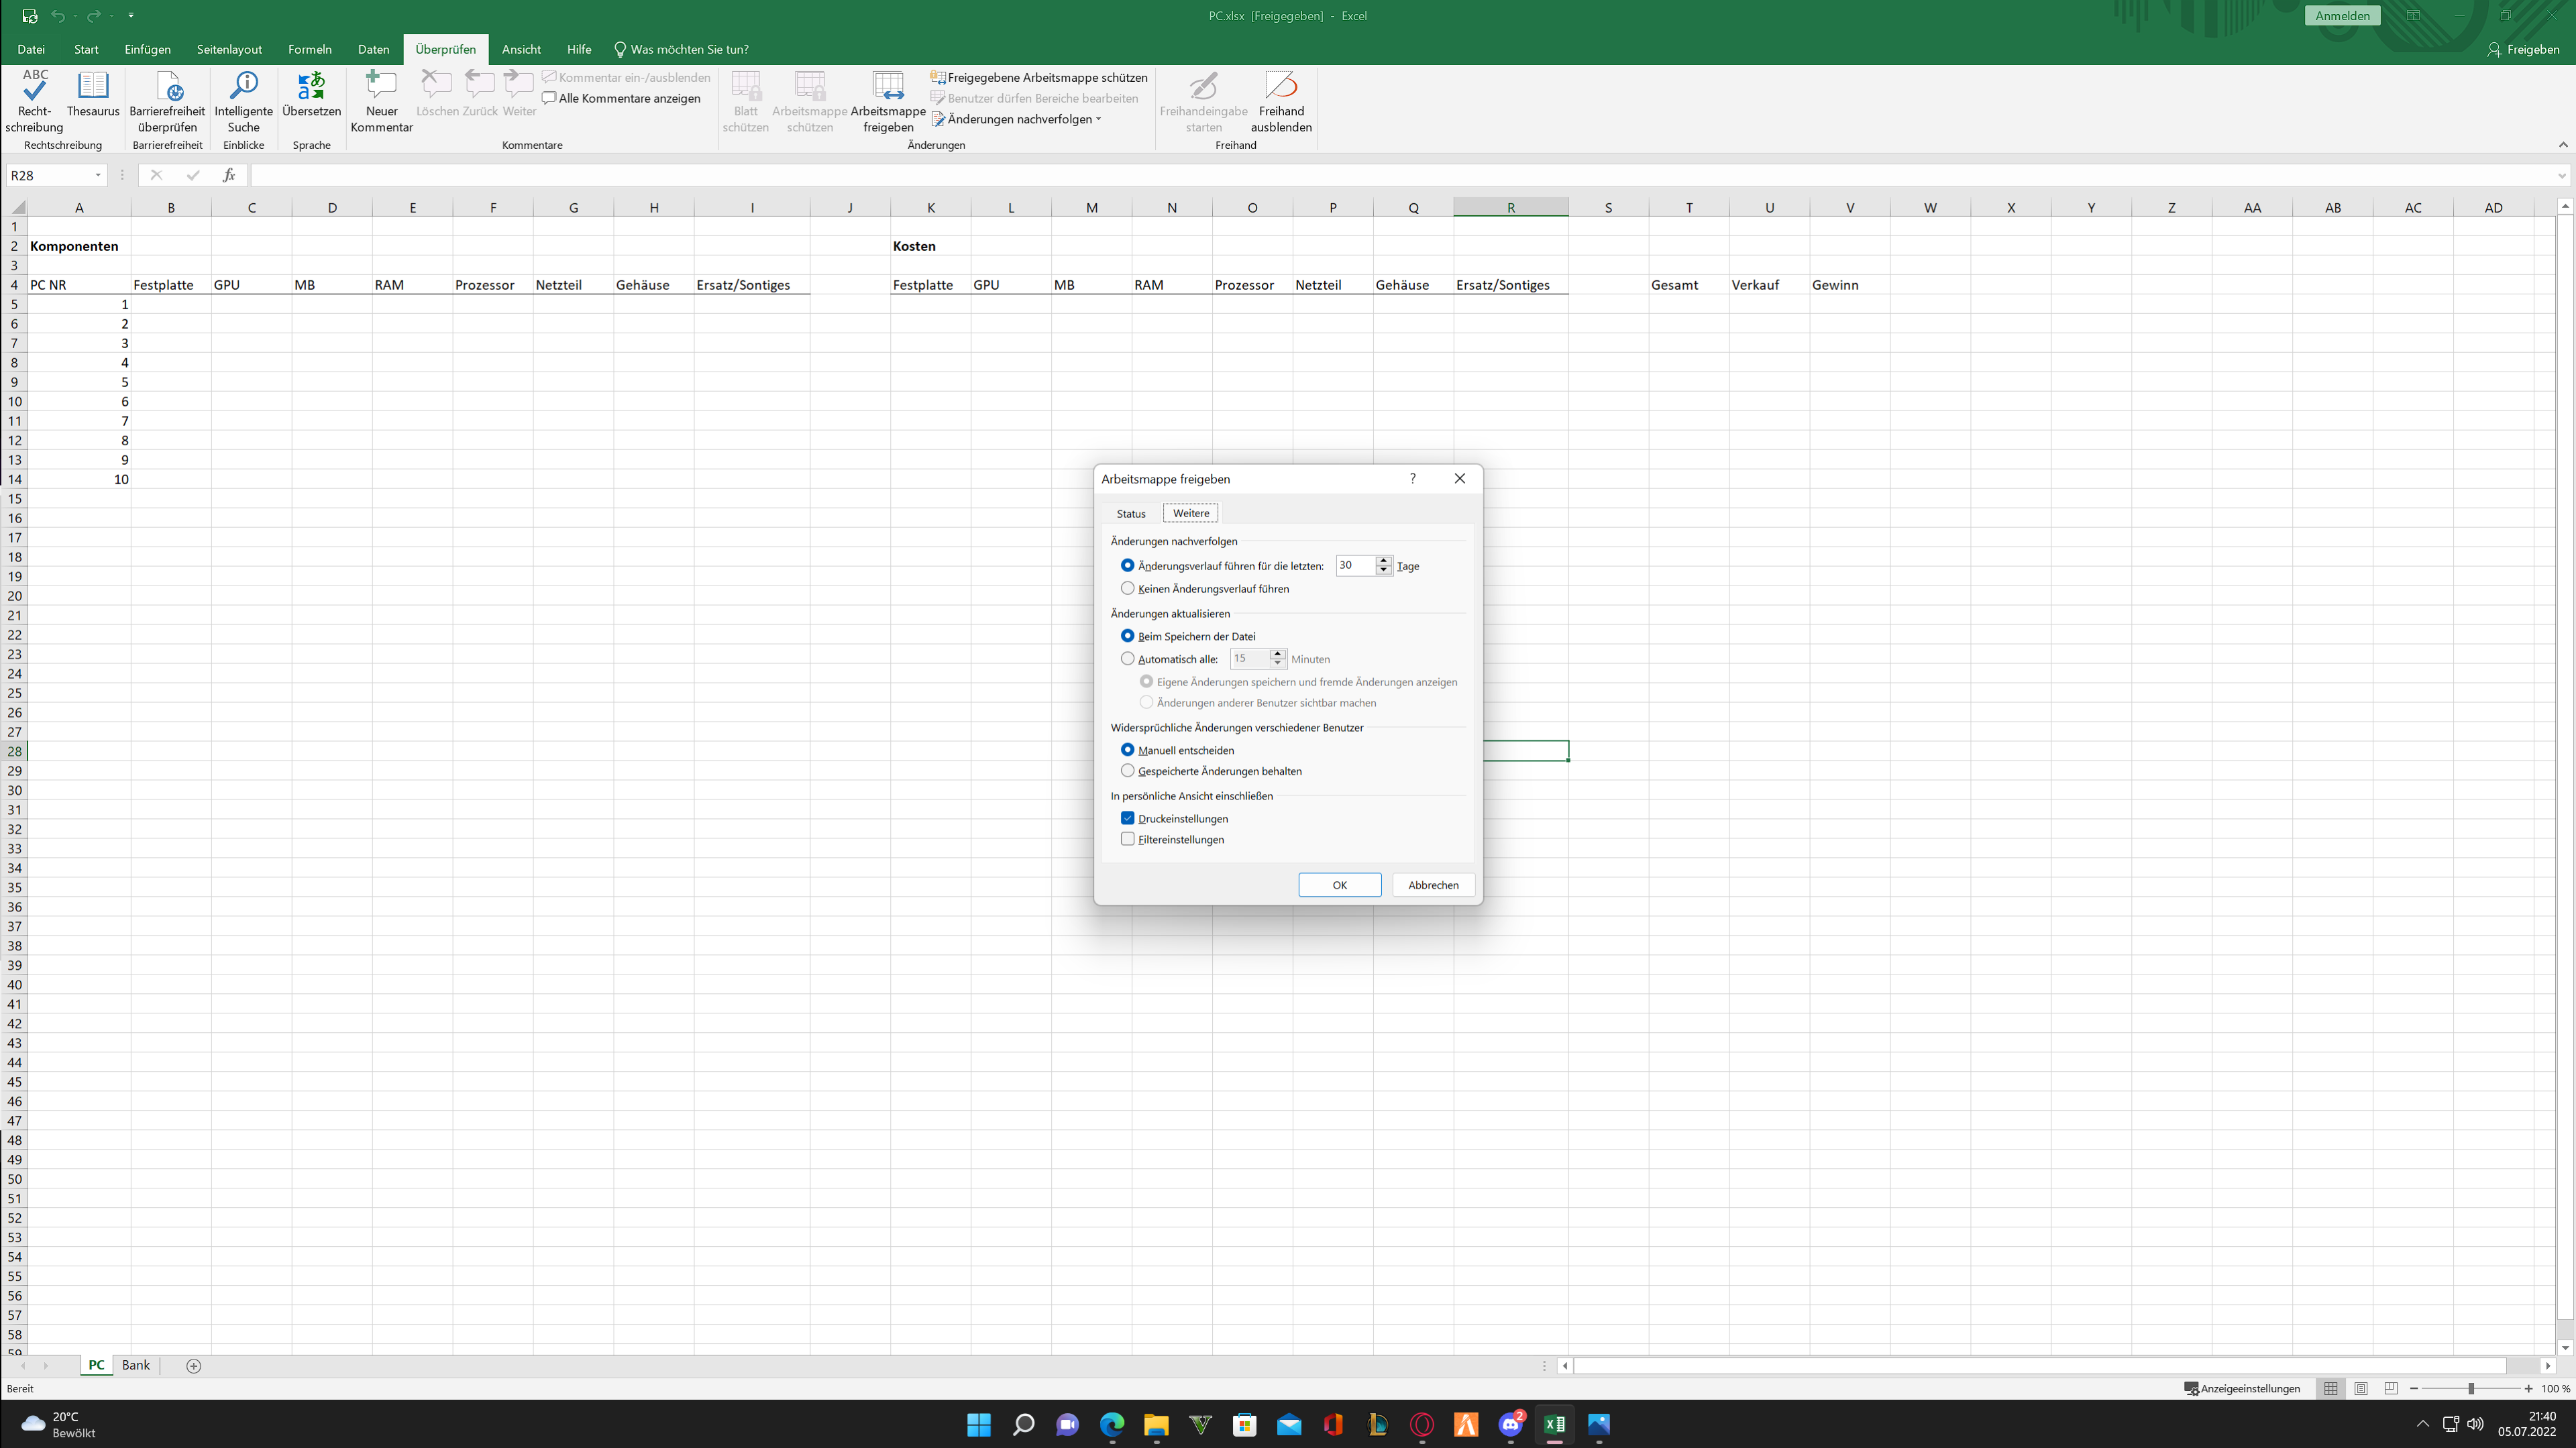Increase the days value with the spinner arrow
The image size is (2576, 1448).
(1384, 560)
